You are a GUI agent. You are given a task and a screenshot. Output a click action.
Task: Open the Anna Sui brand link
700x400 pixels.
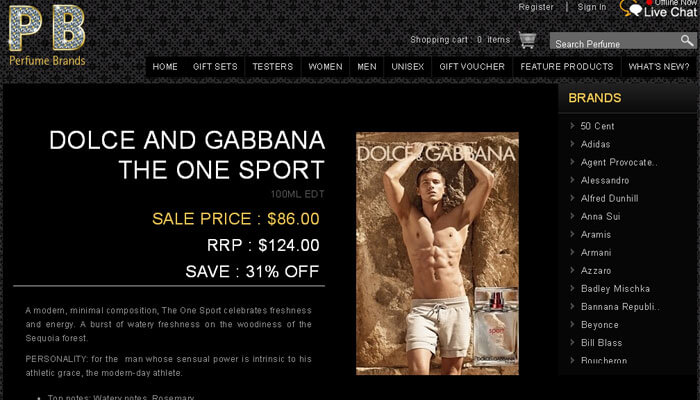coord(600,217)
